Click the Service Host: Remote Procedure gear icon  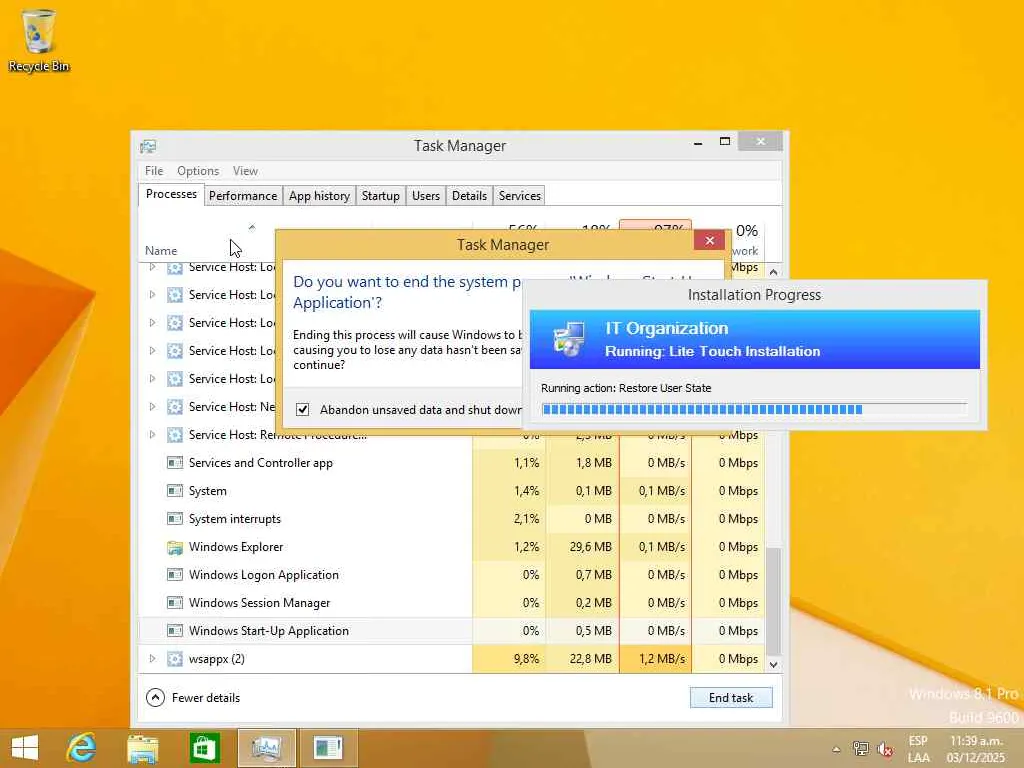[x=174, y=434]
